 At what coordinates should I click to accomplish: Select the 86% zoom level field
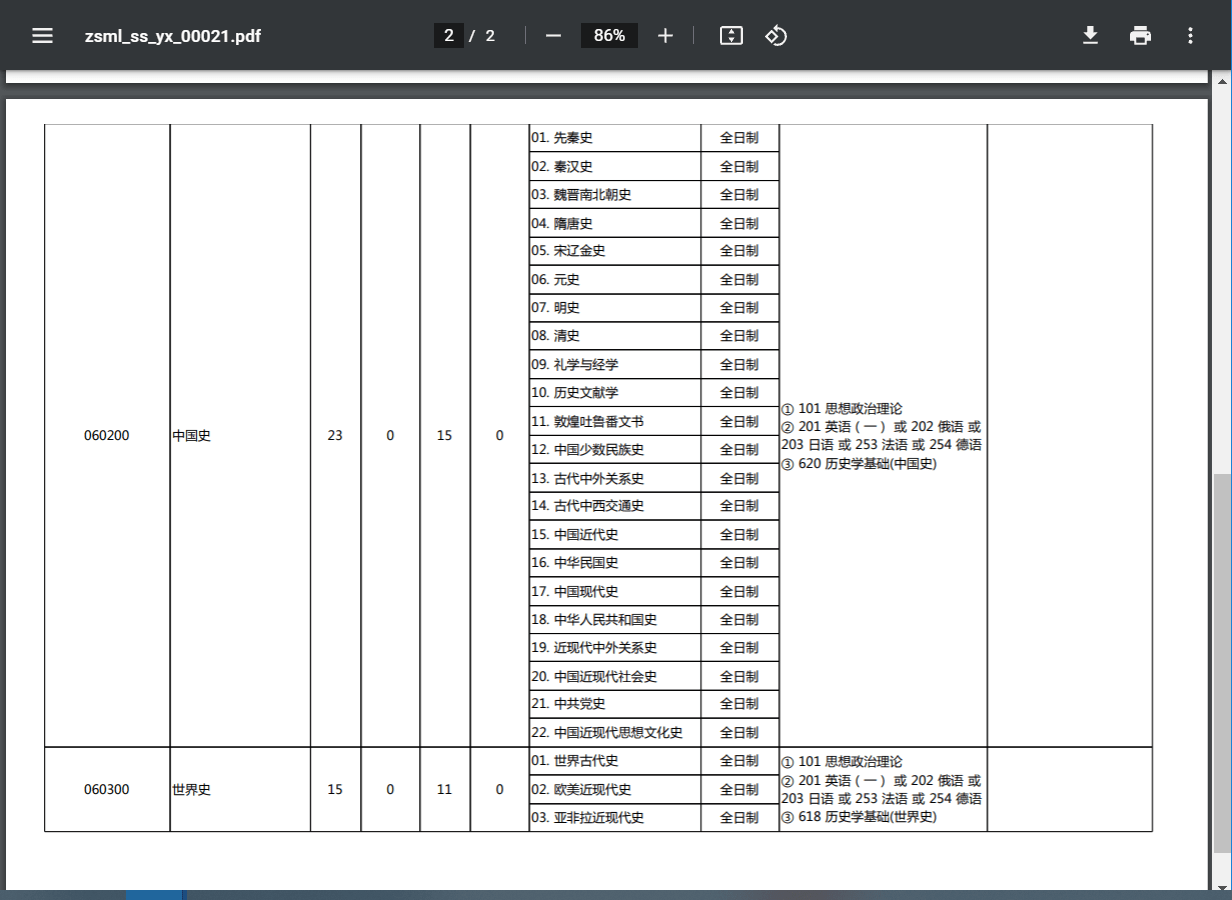(609, 36)
